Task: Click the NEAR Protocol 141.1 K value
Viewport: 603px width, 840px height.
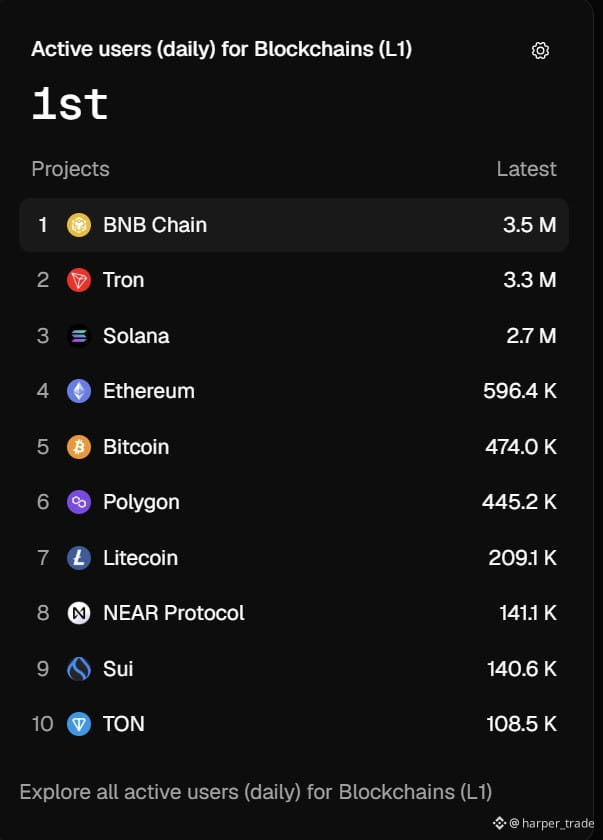Action: [528, 613]
